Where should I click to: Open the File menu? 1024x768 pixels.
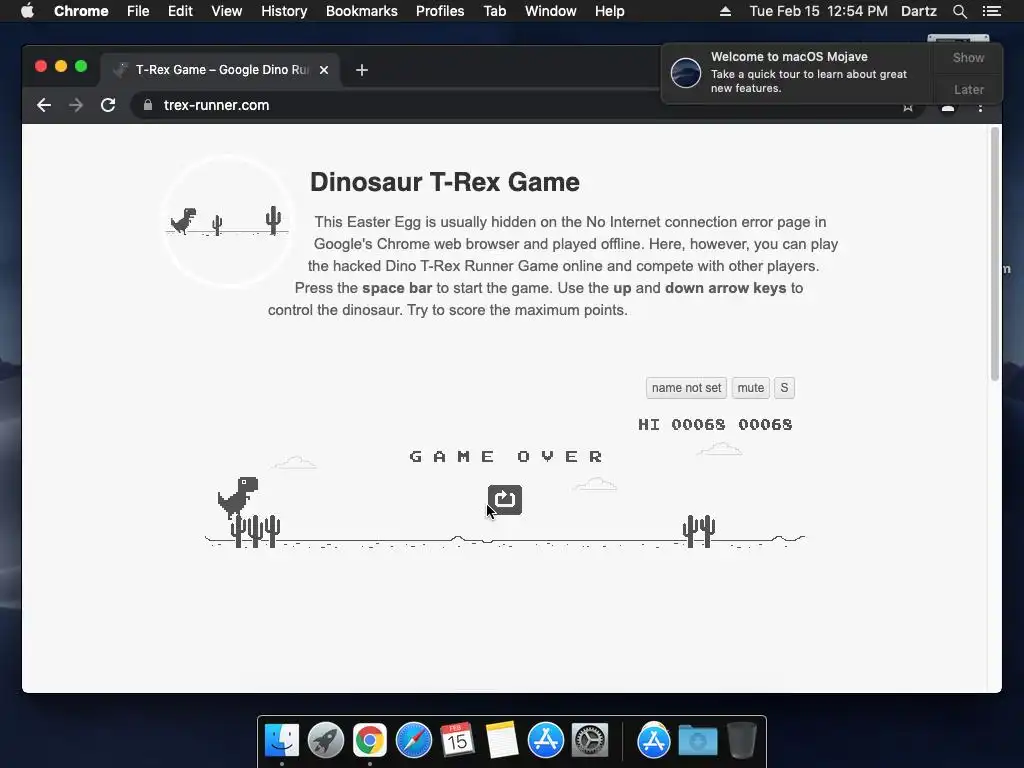pos(138,11)
